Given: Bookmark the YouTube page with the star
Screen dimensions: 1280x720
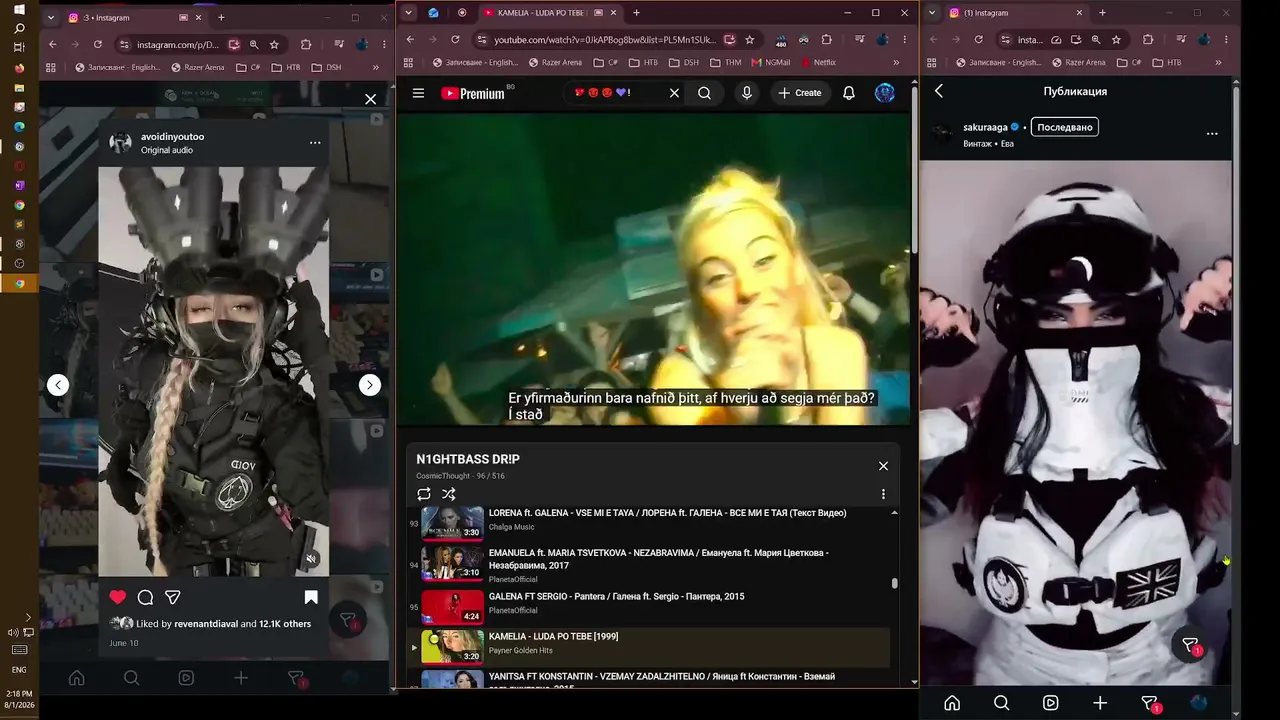Looking at the screenshot, I should tap(749, 40).
